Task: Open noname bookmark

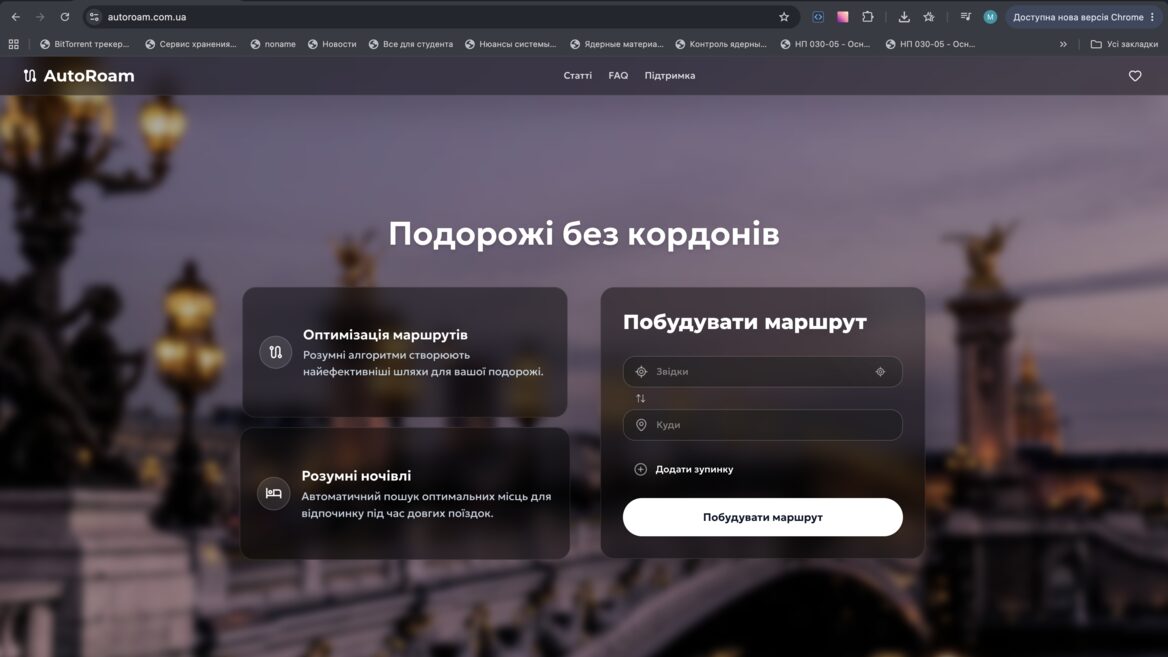Action: [273, 44]
